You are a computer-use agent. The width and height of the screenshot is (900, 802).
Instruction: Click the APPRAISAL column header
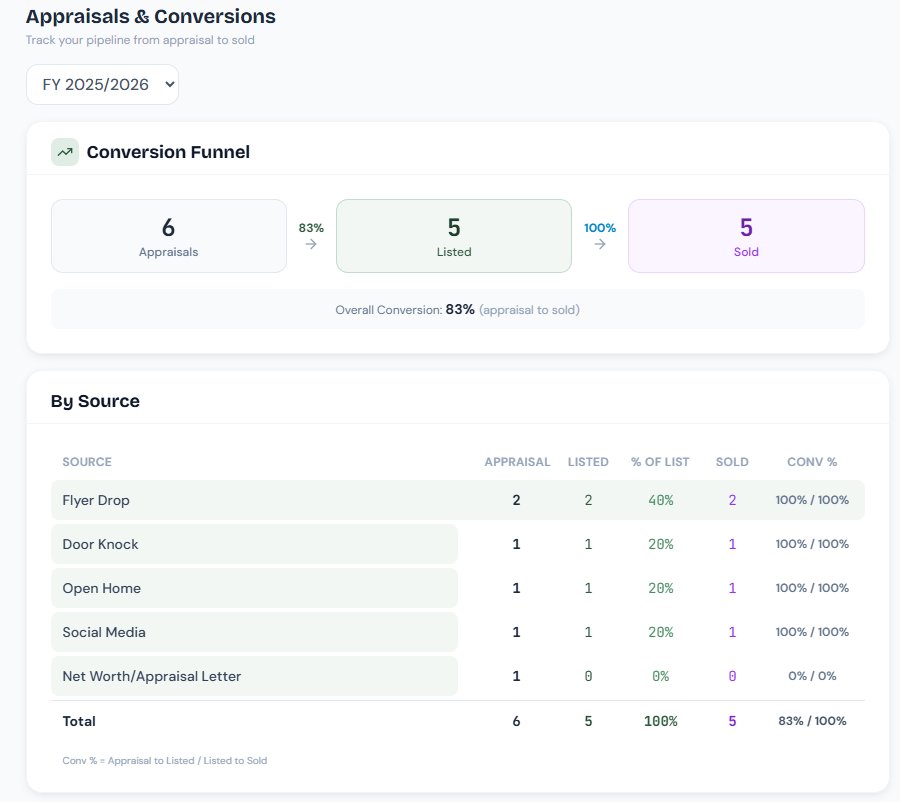[x=517, y=462]
